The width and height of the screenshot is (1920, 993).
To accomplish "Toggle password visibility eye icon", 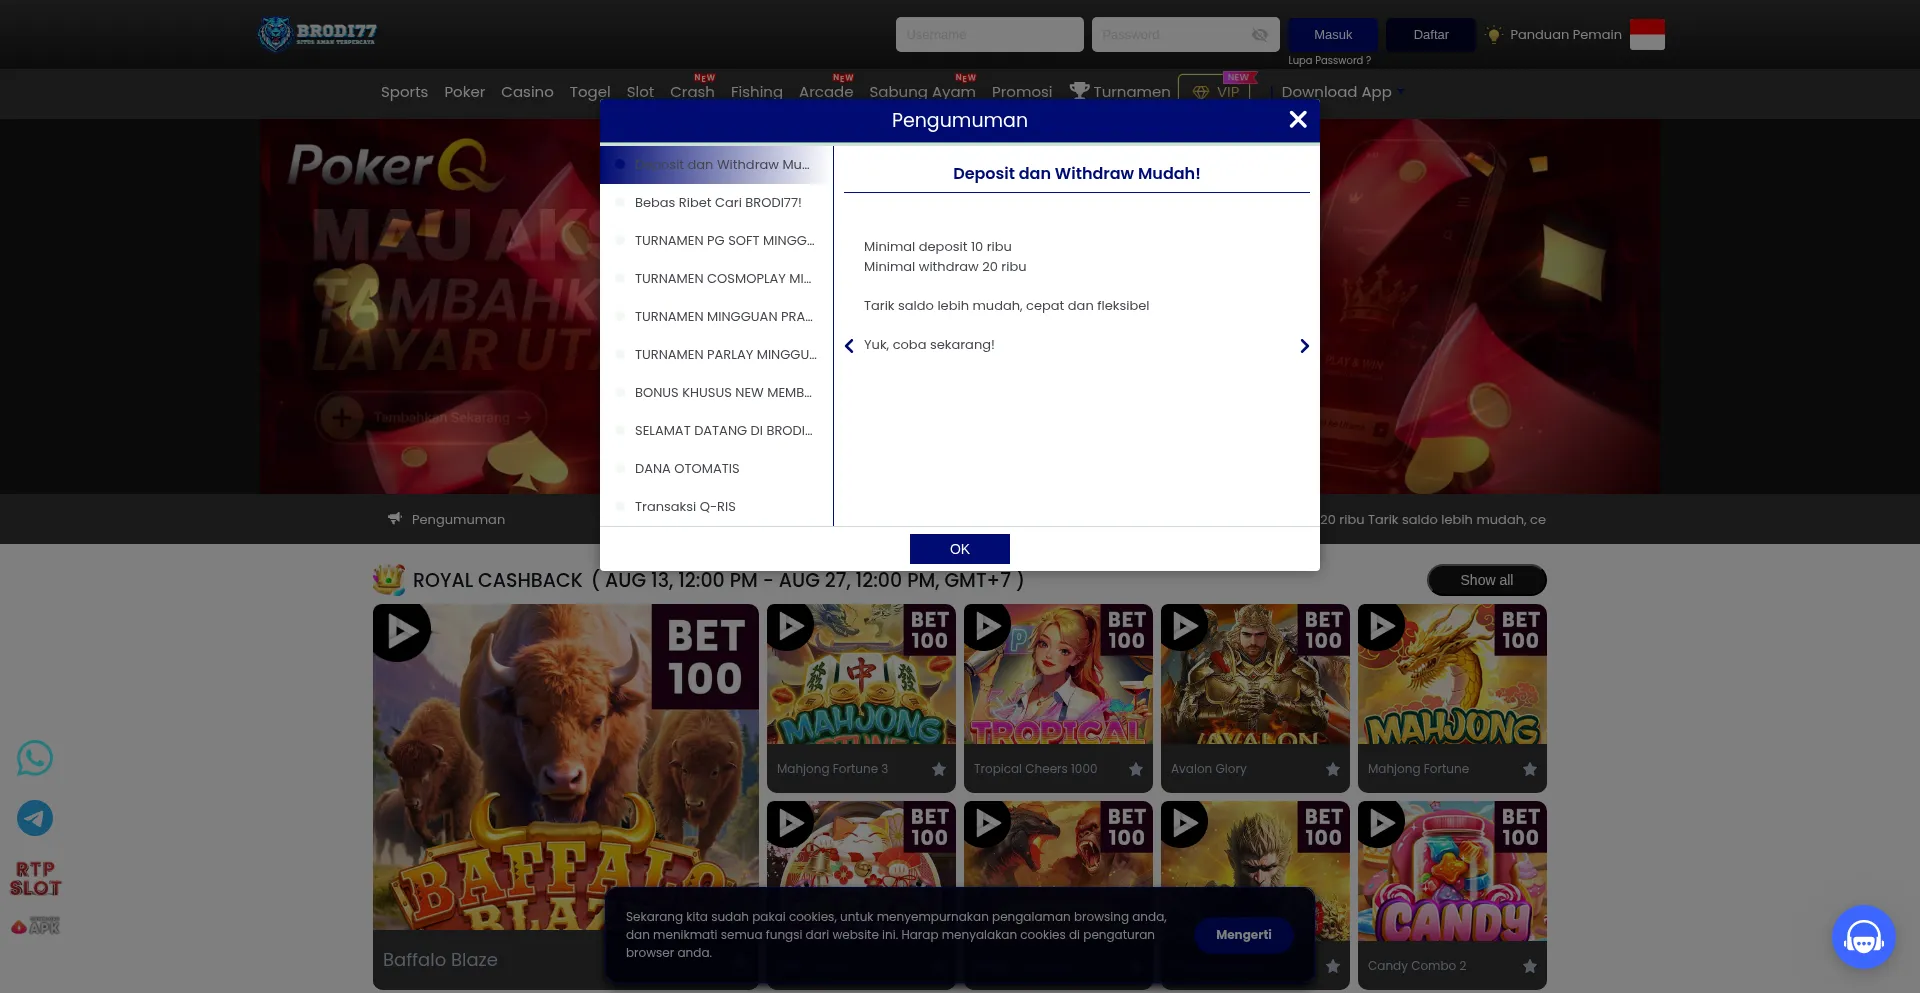I will point(1260,35).
